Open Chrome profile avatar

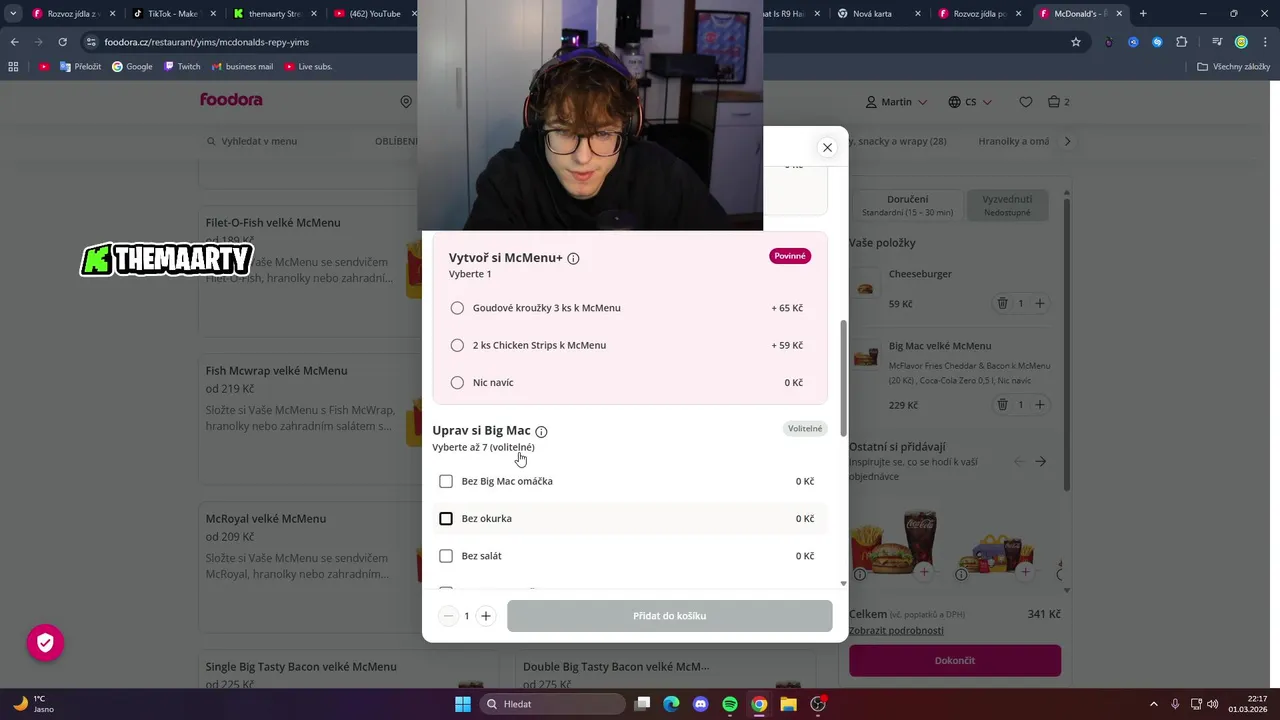pyautogui.click(x=1241, y=42)
